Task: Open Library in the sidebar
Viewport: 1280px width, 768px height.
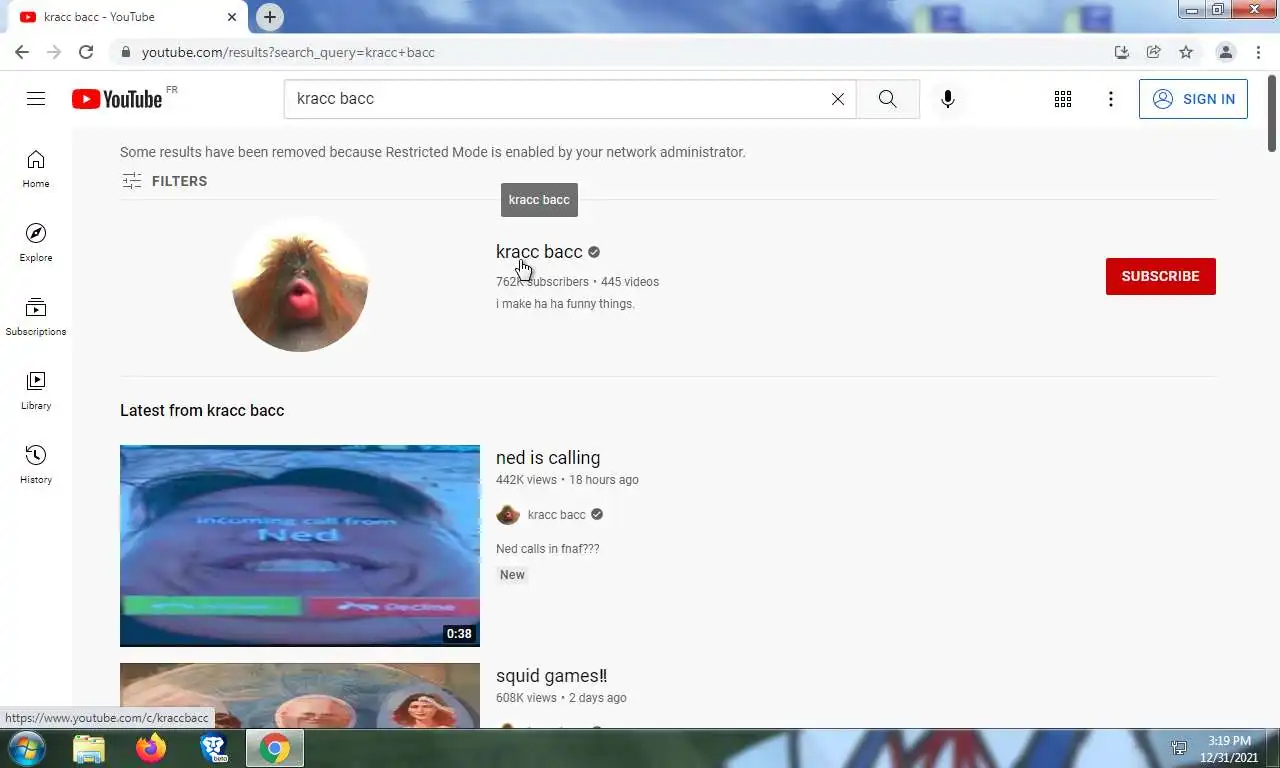Action: [x=36, y=391]
